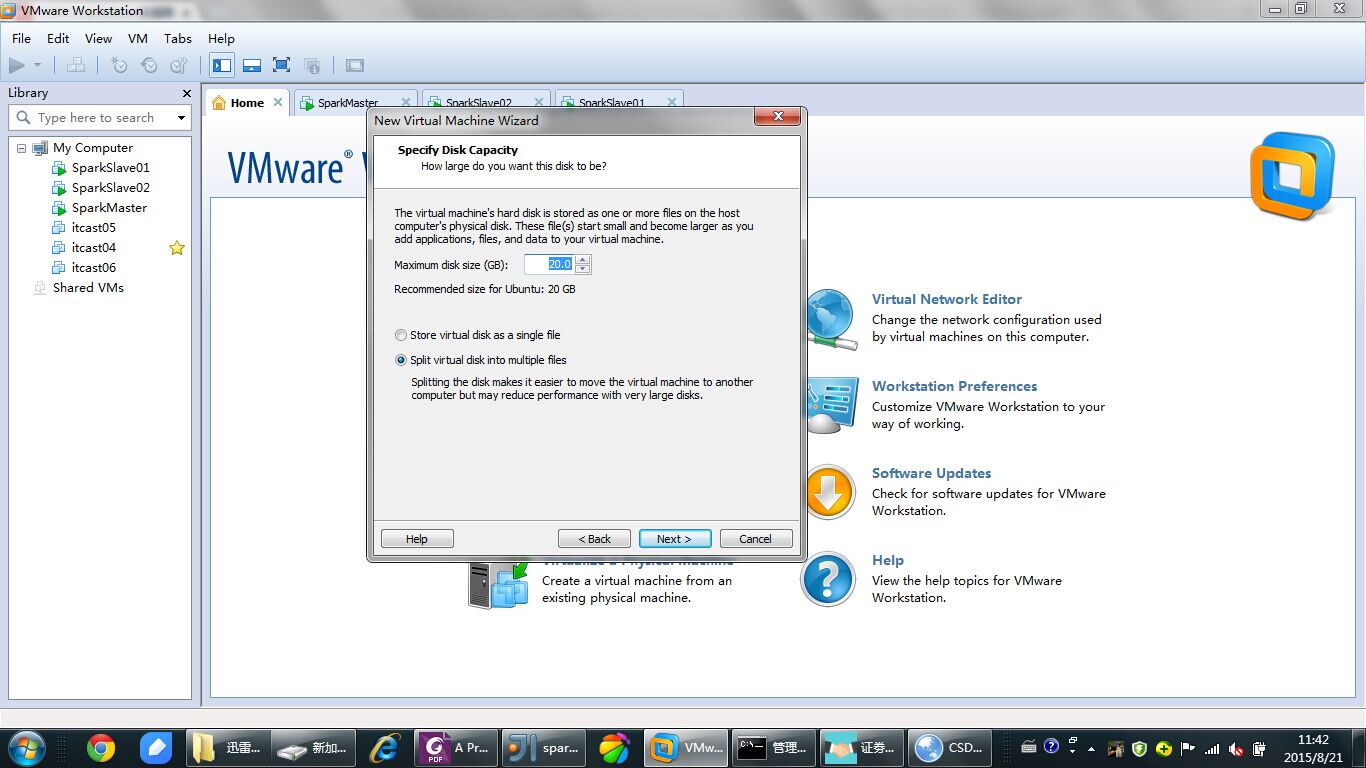Image resolution: width=1366 pixels, height=768 pixels.
Task: Open Google Chrome from the taskbar
Action: pos(100,747)
